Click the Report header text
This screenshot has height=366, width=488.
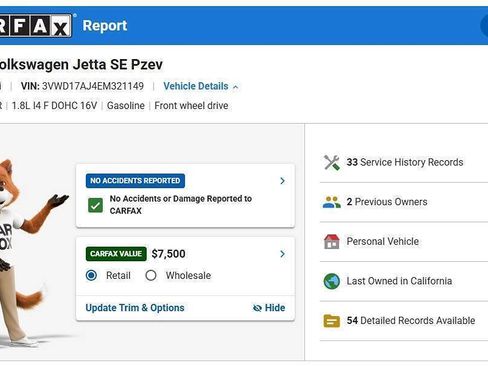pyautogui.click(x=105, y=26)
